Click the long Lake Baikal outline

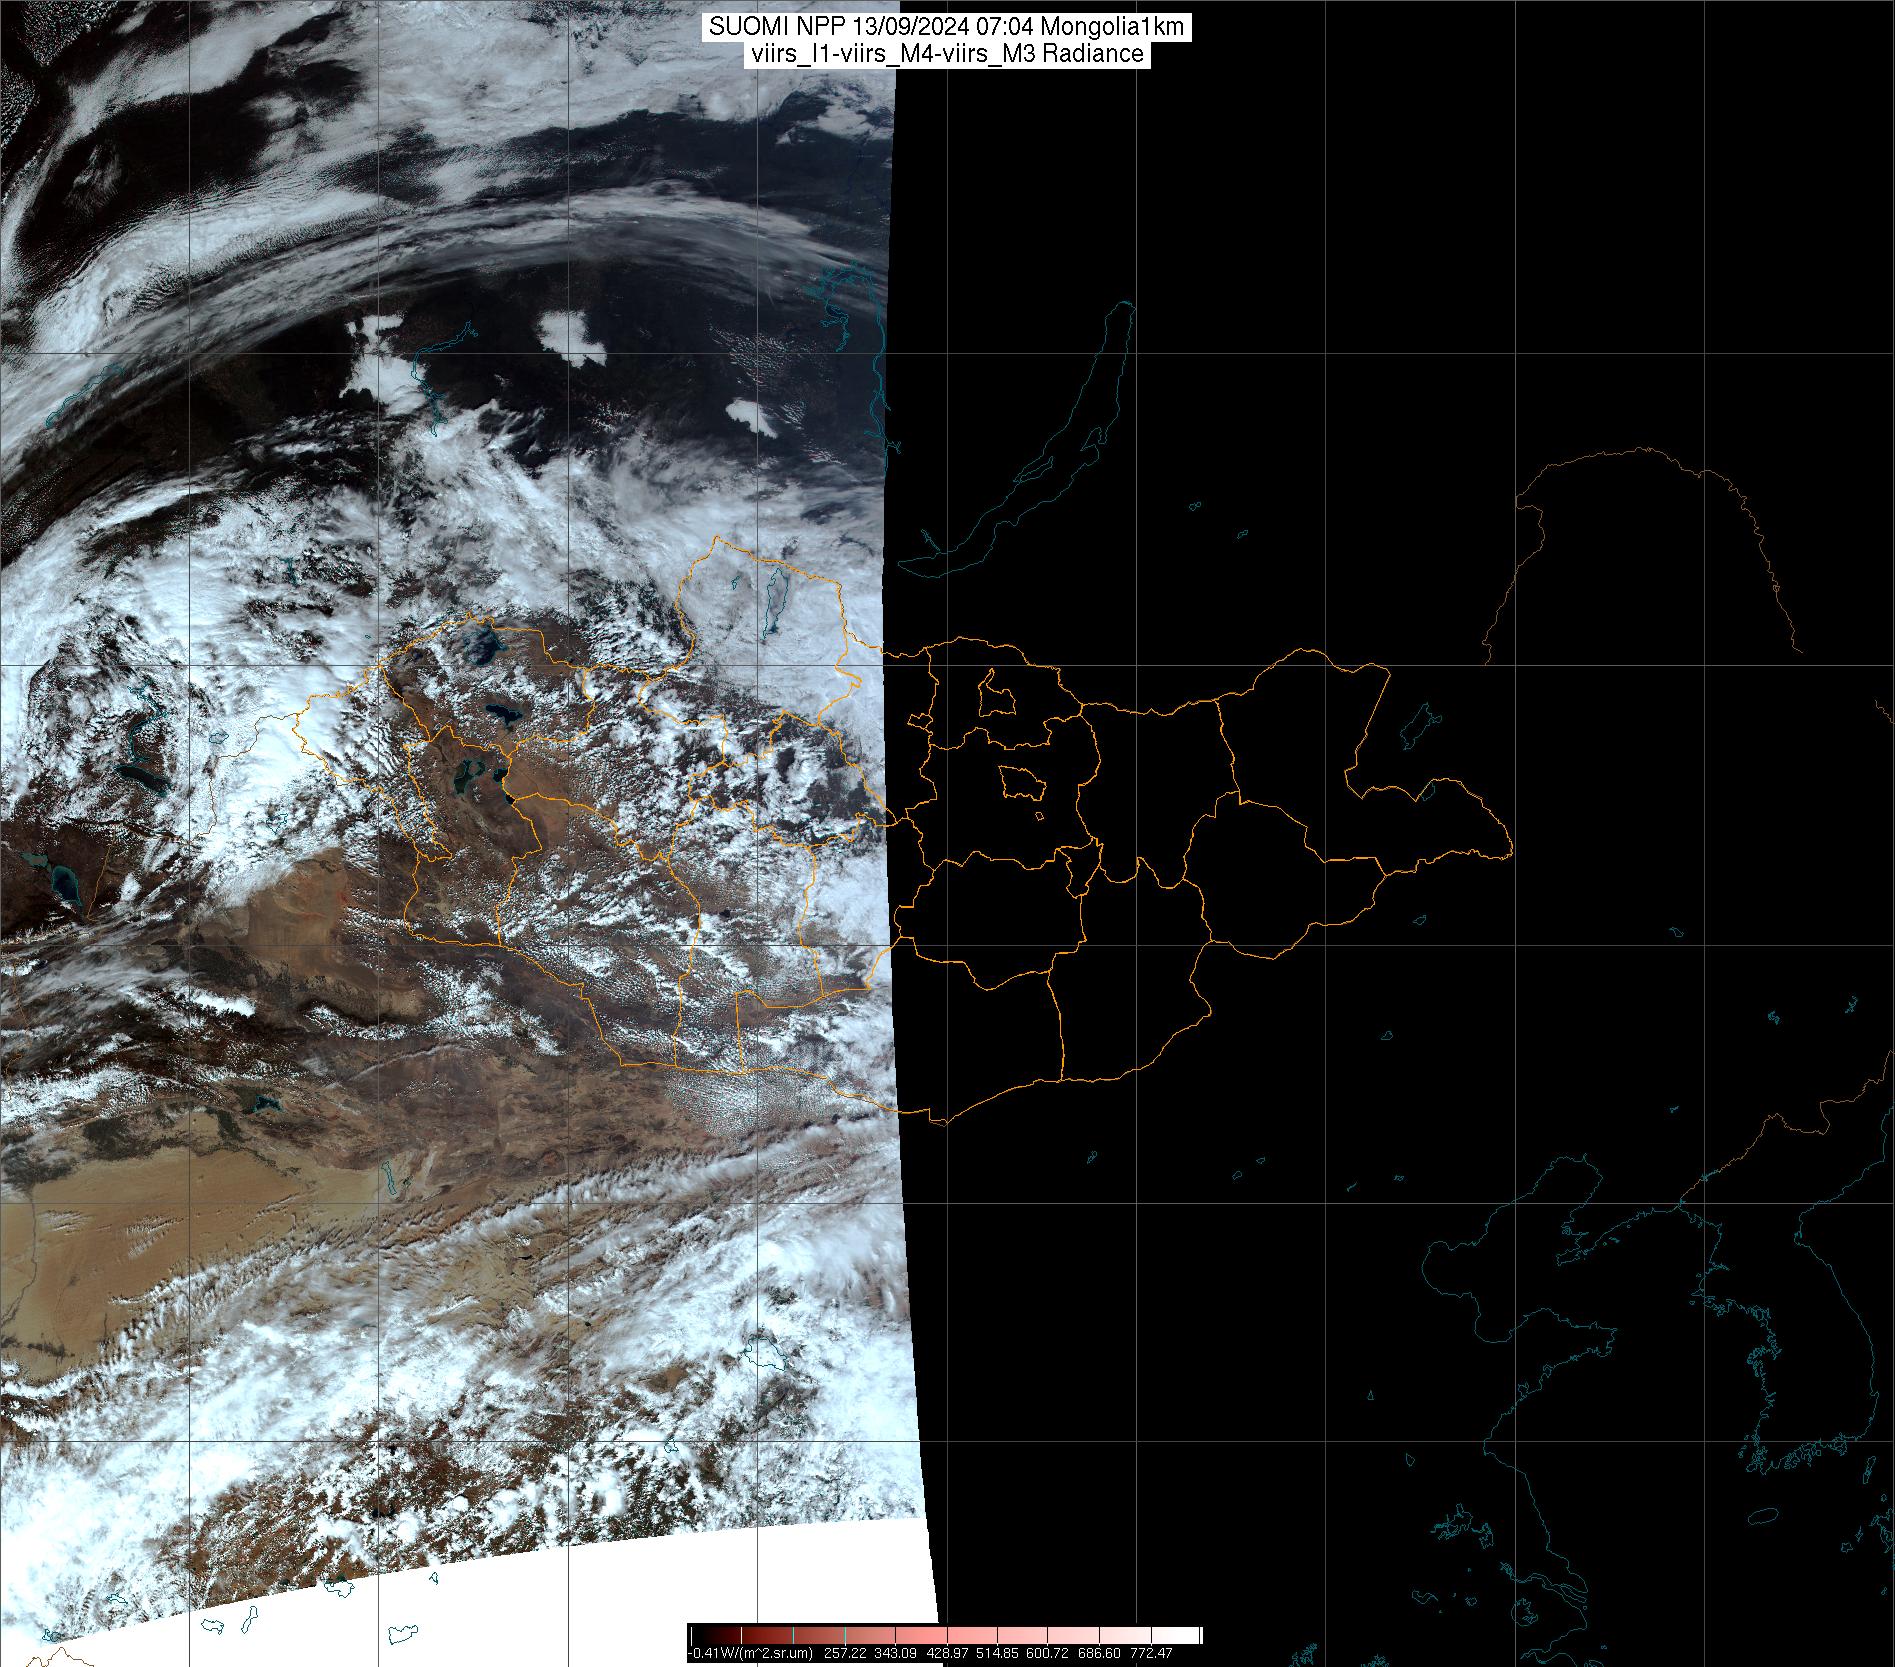[1040, 450]
